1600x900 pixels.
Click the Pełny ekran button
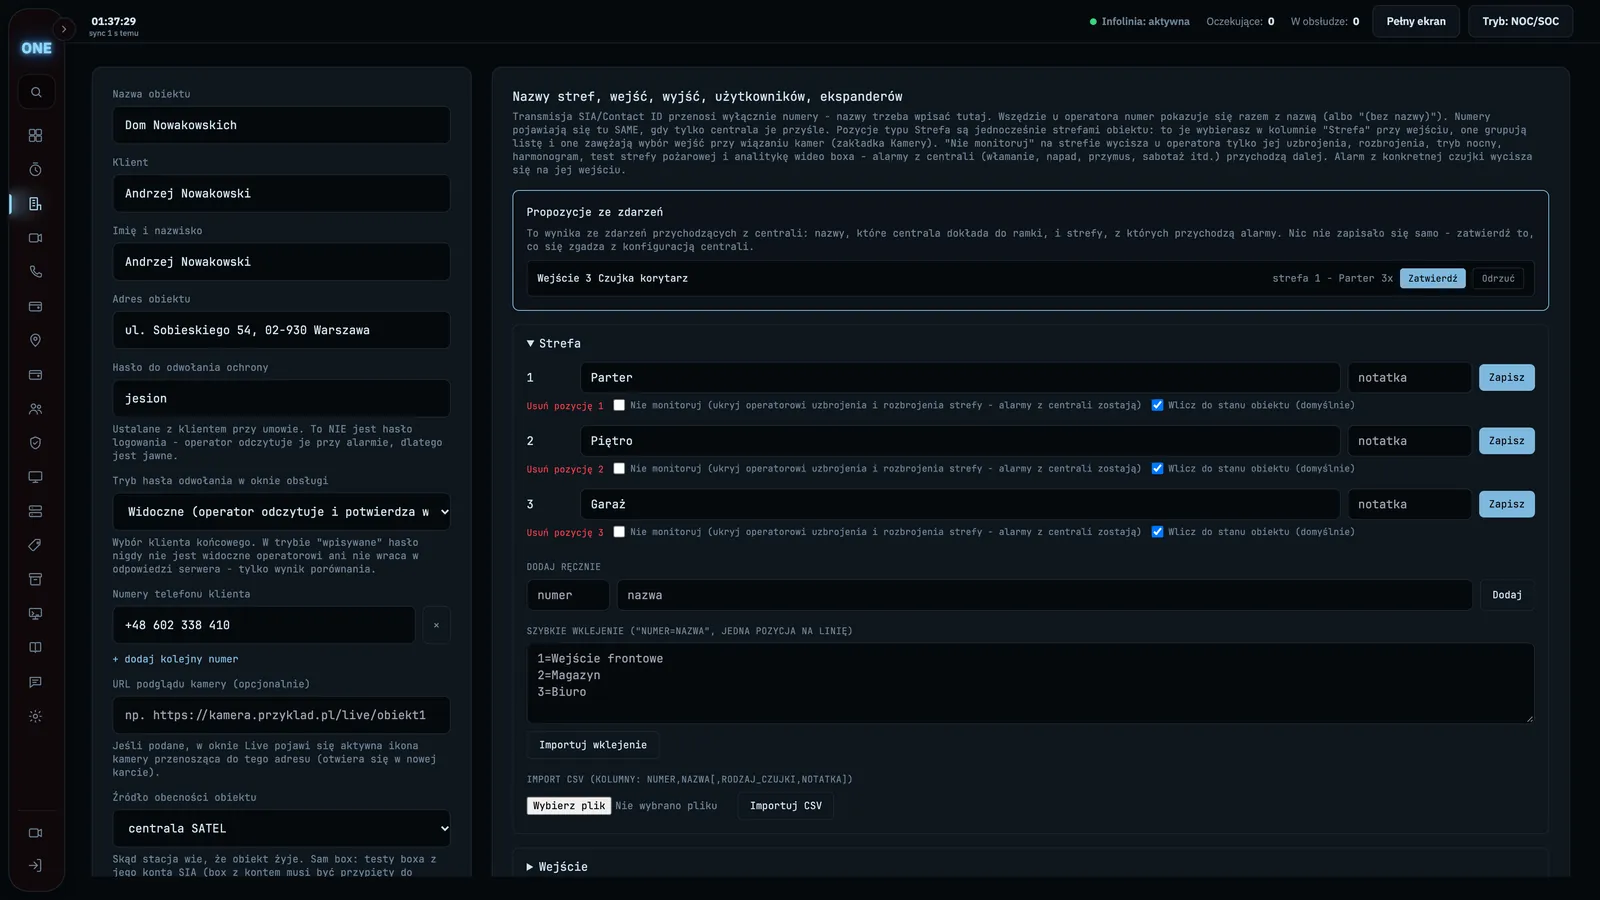[x=1416, y=21]
